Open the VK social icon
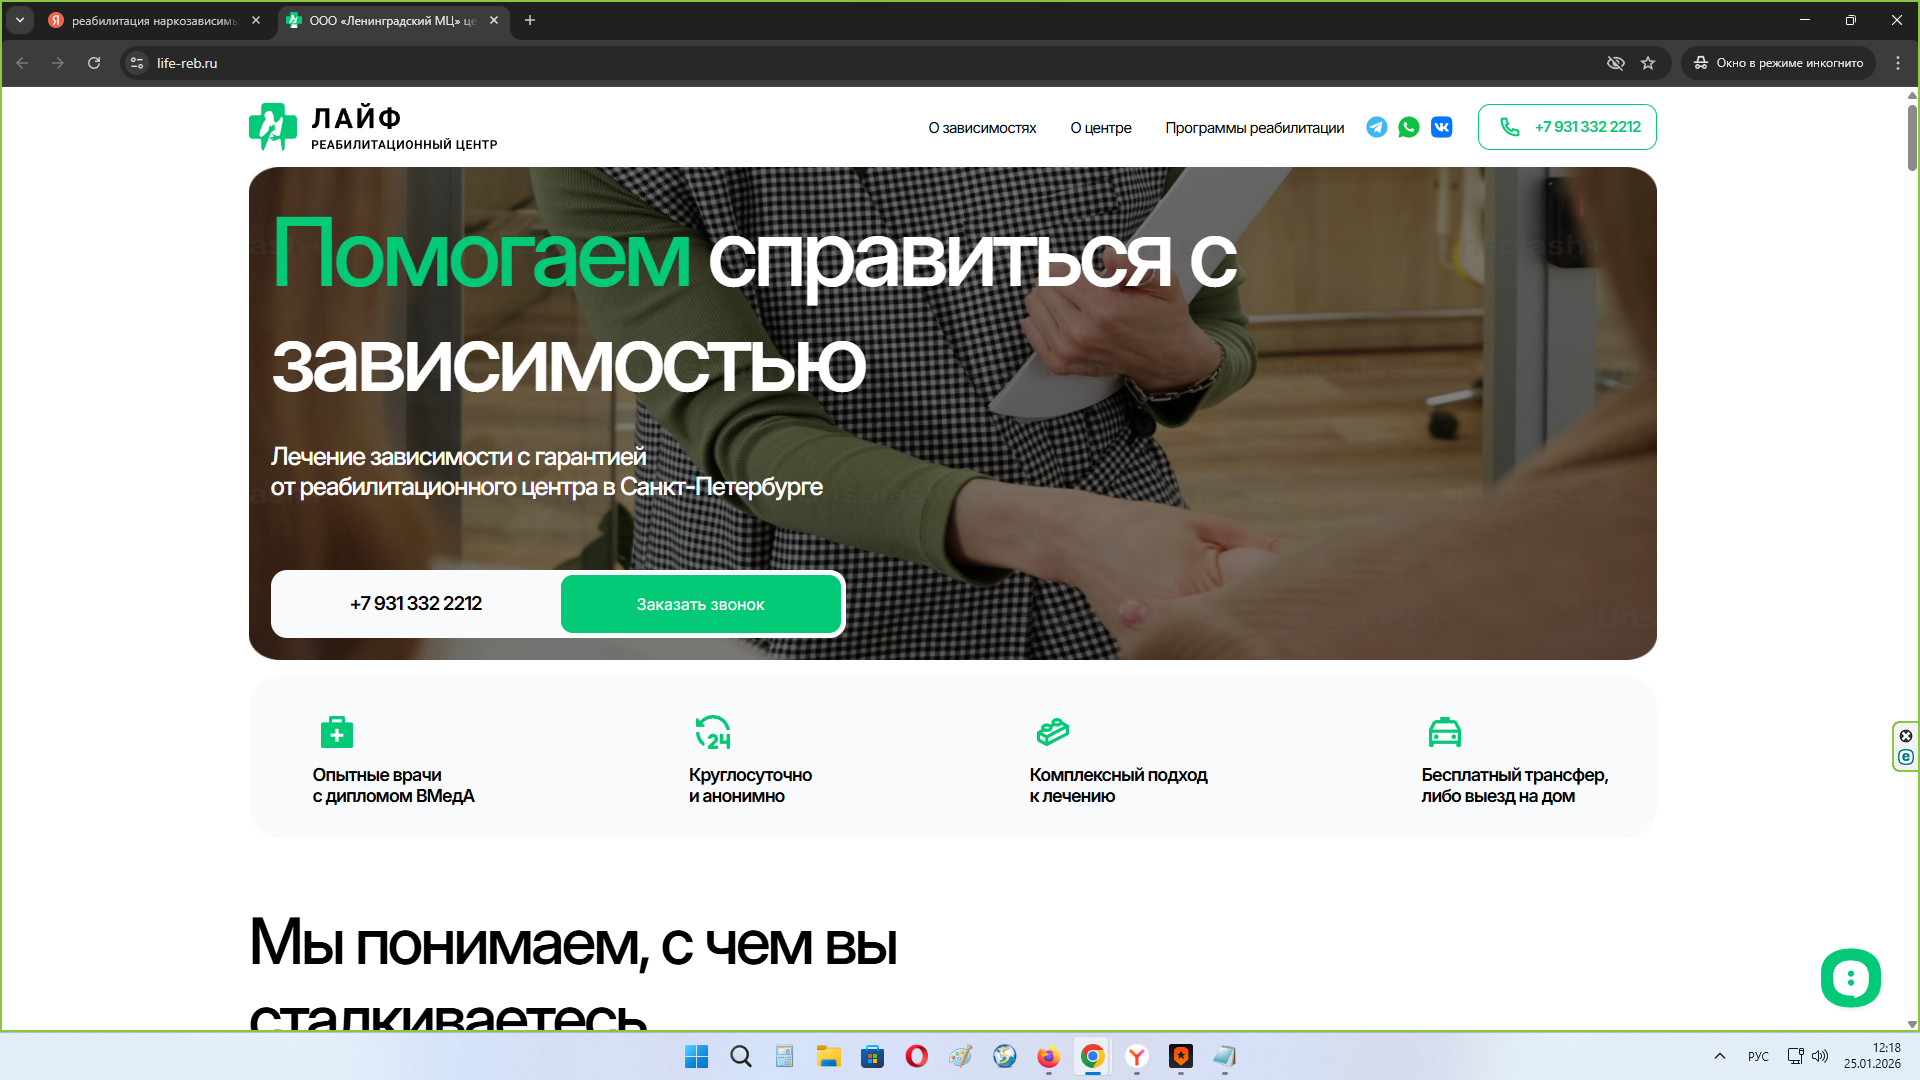This screenshot has width=1920, height=1080. click(x=1441, y=127)
